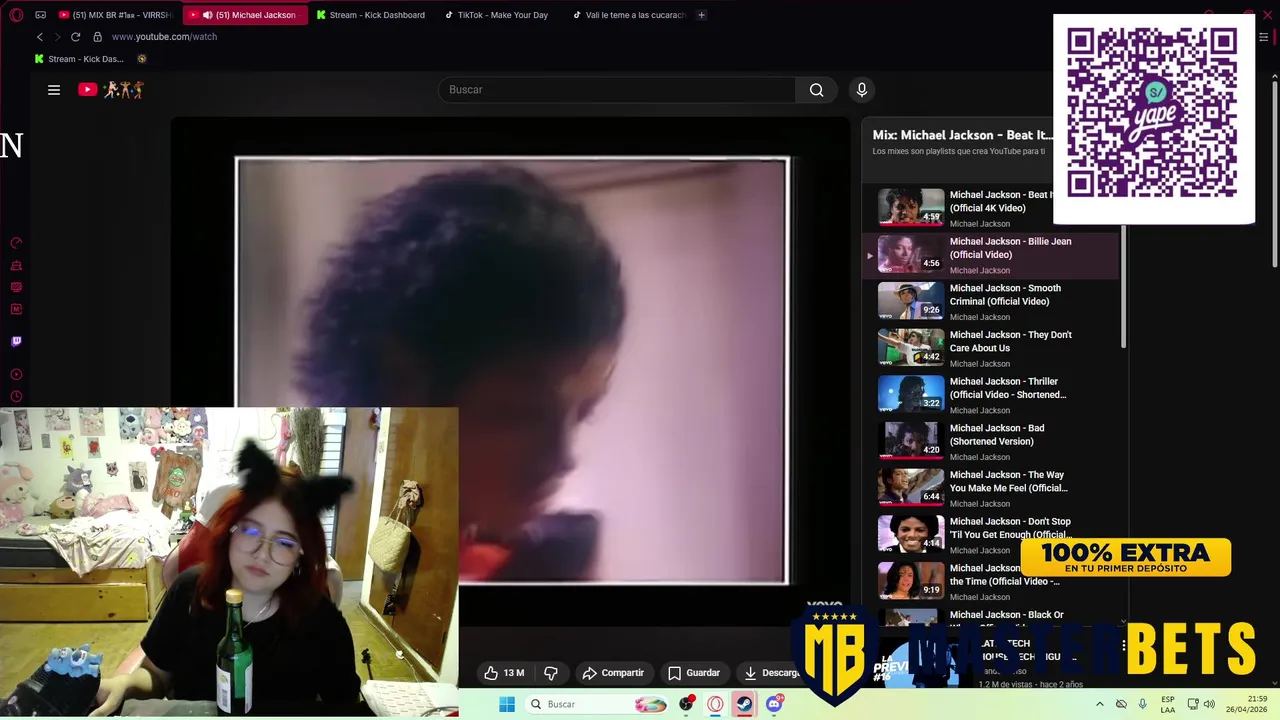The image size is (1280, 720).
Task: Open the taskbar microphone indicator
Action: click(x=1143, y=704)
